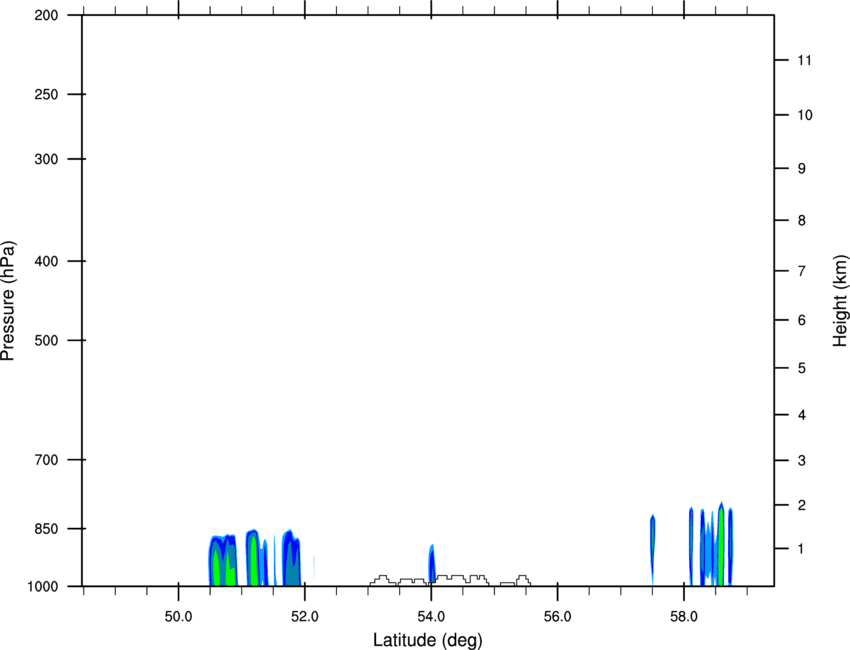Click the 850 pressure tick label
Viewport: 850px width, 650px height.
tap(46, 528)
